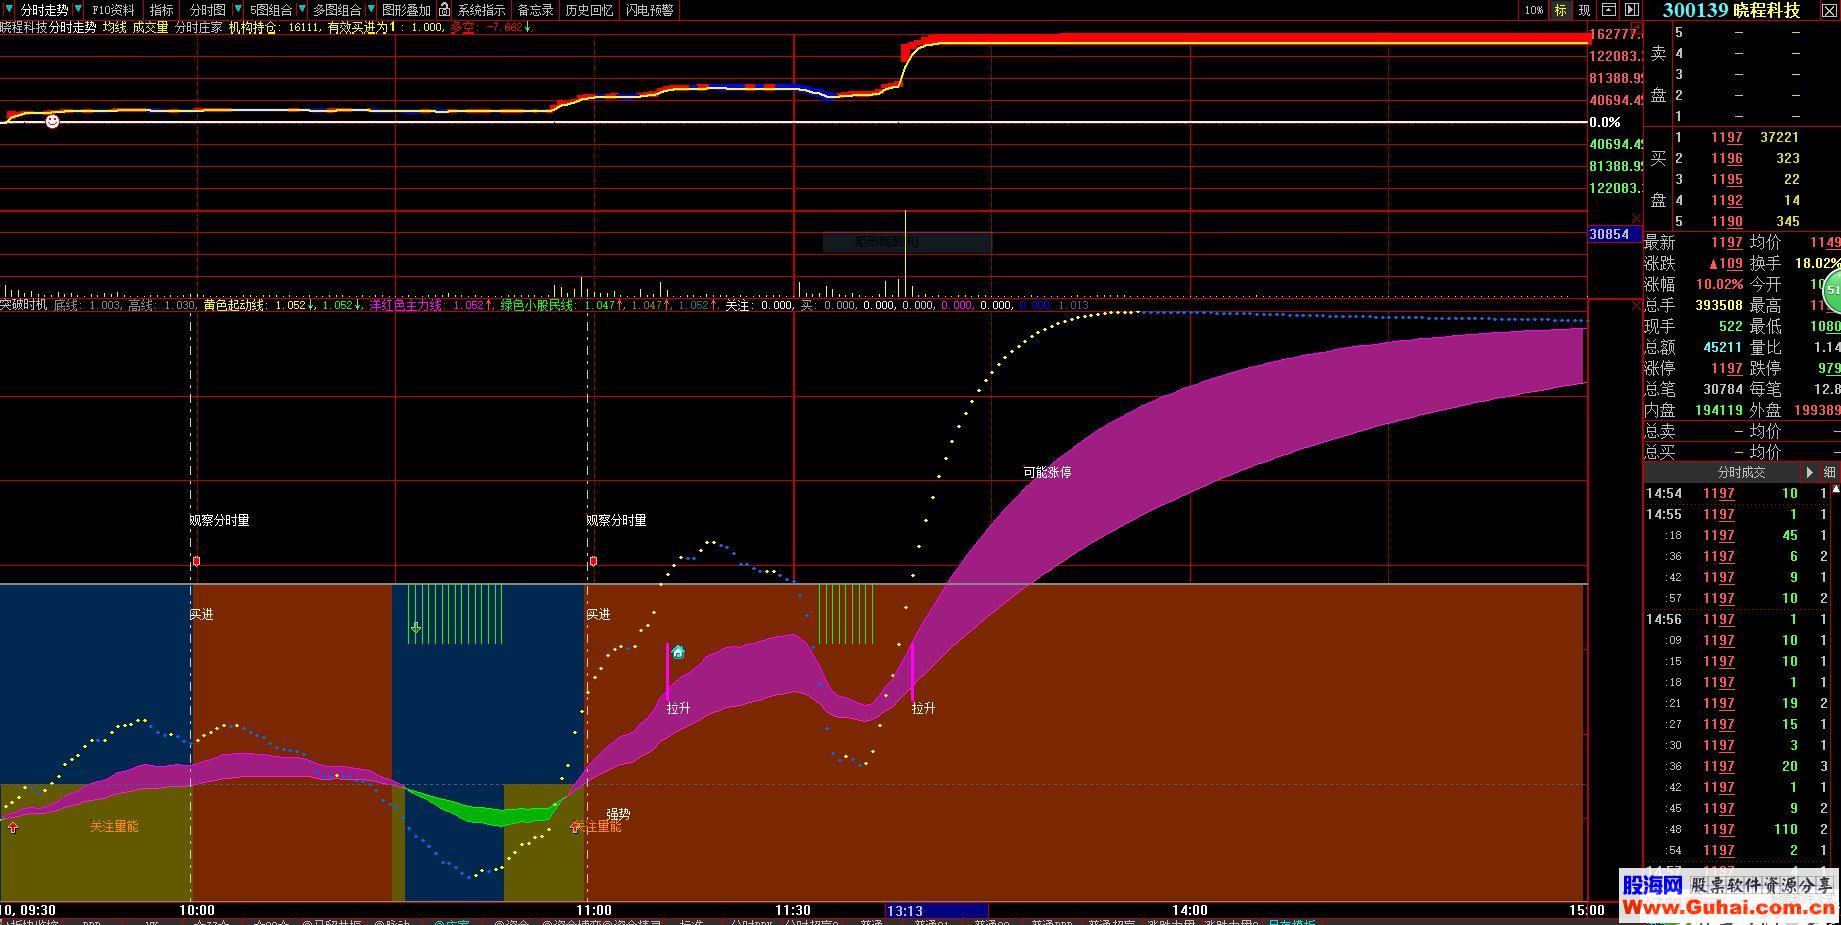Image resolution: width=1841 pixels, height=925 pixels.
Task: Open the 历史回忆 menu item
Action: pos(589,10)
